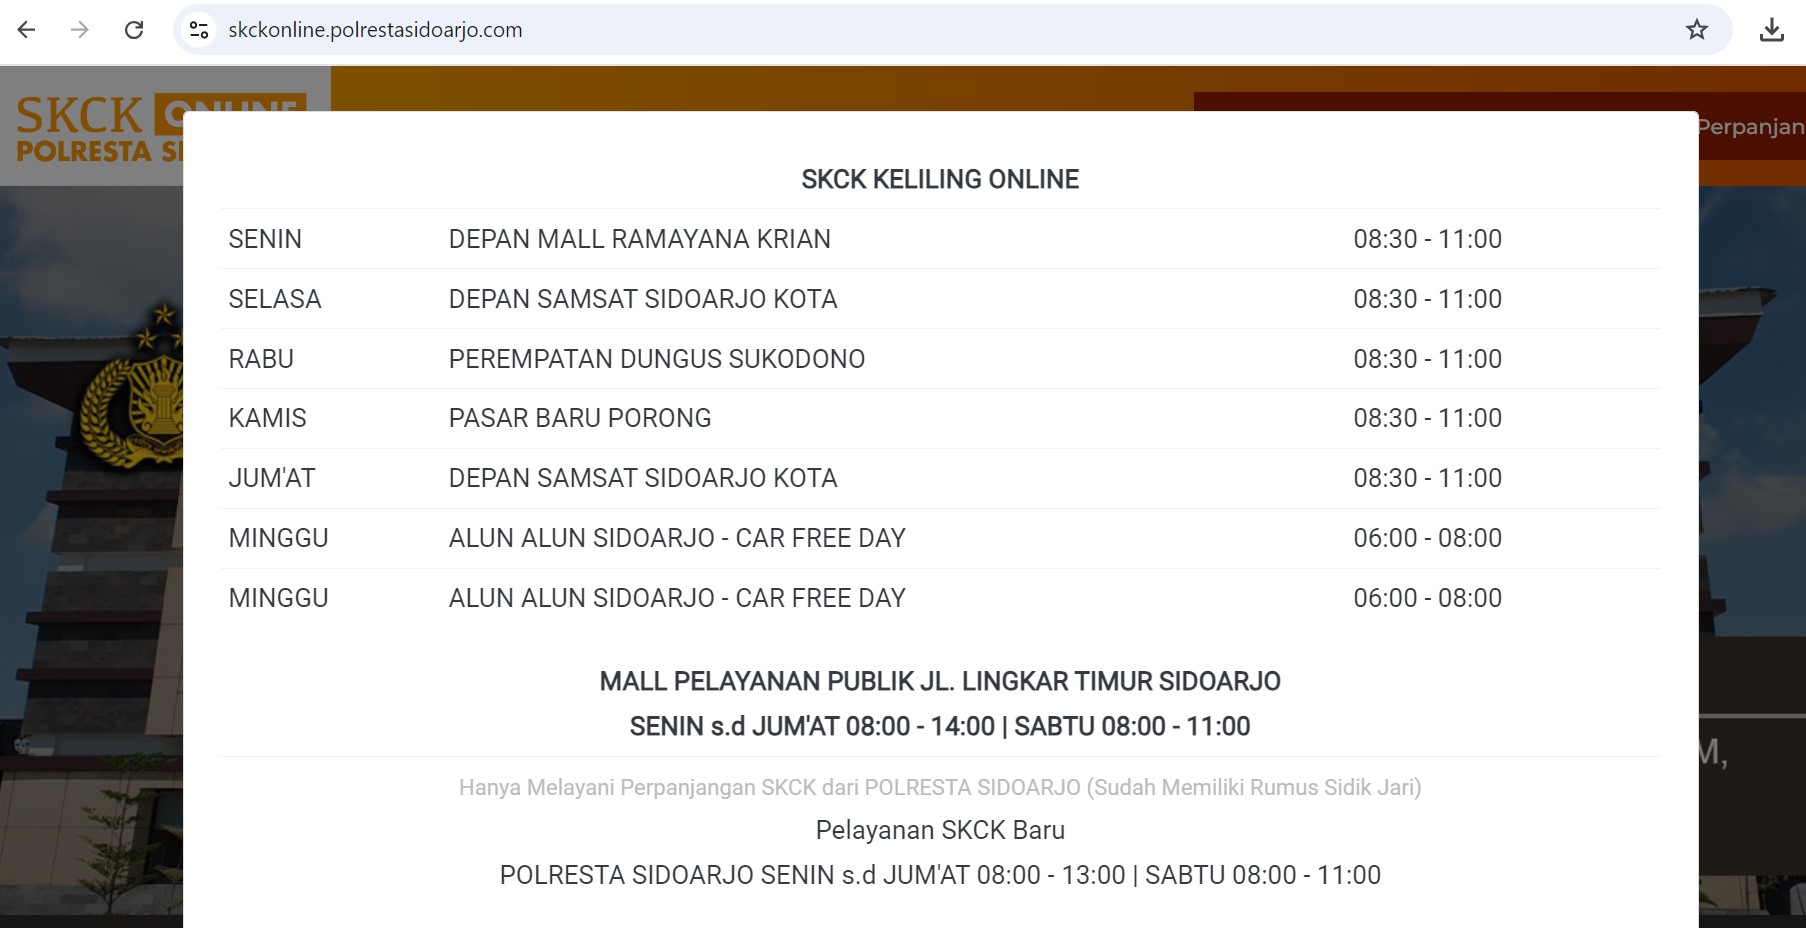The height and width of the screenshot is (928, 1806).
Task: Click Perempatan Dungus Sukodono location
Action: coord(656,359)
